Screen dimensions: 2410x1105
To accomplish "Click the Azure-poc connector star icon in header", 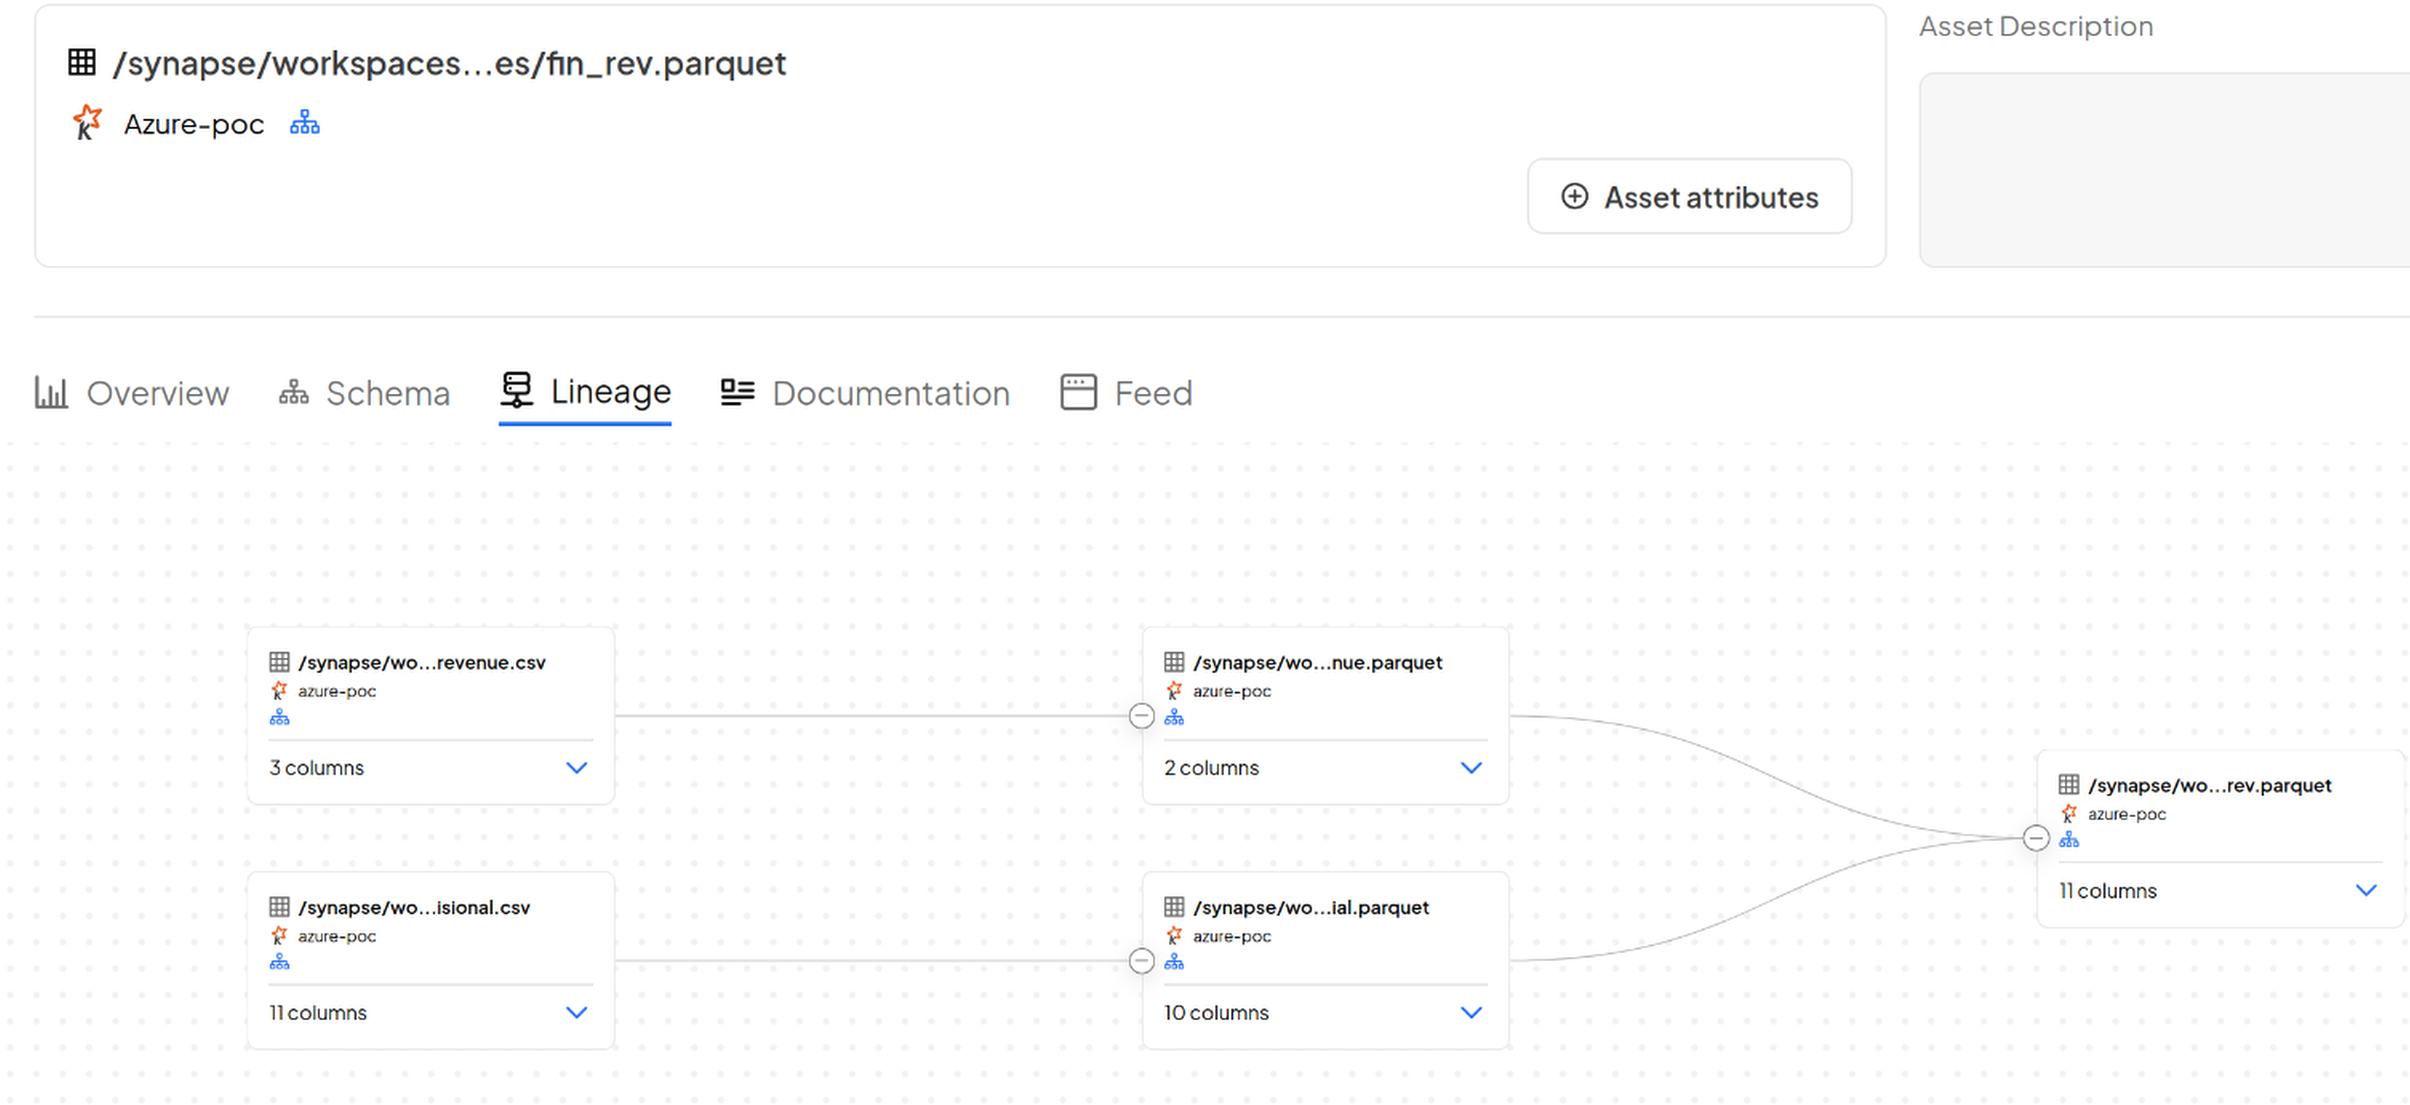I will [87, 122].
